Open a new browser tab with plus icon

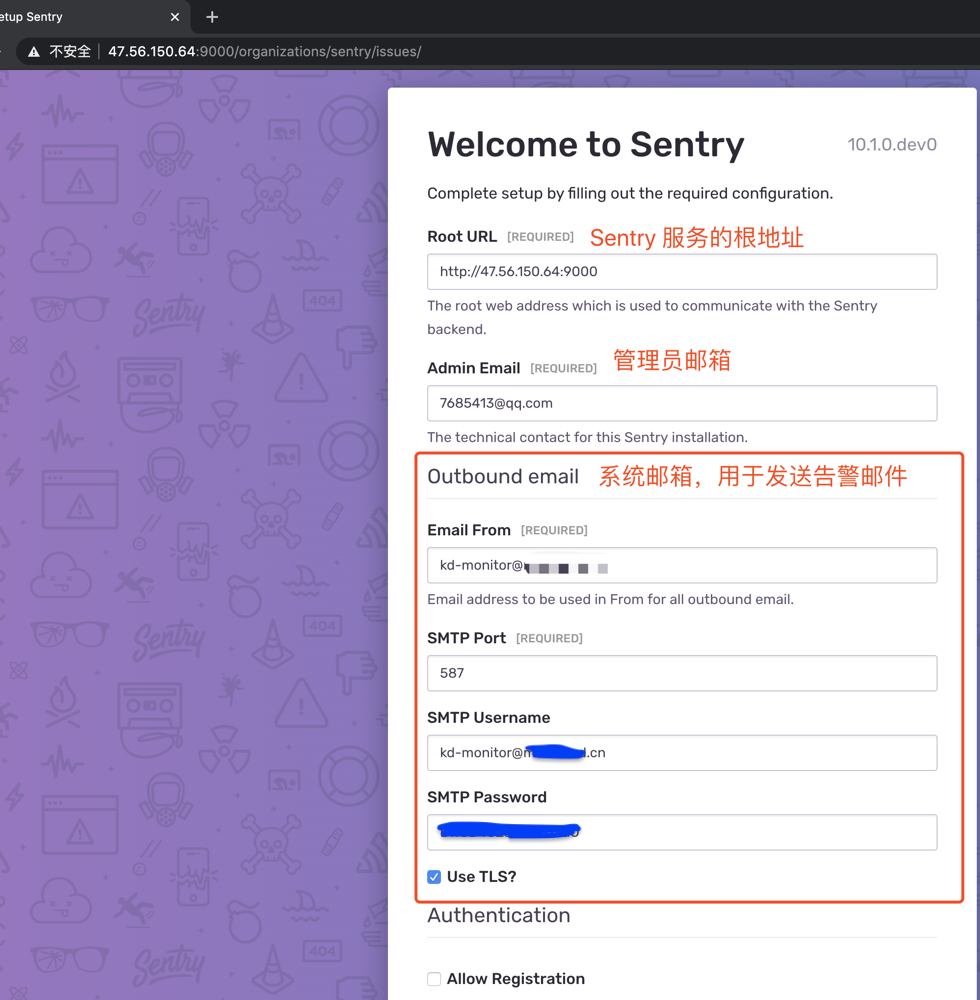click(212, 17)
